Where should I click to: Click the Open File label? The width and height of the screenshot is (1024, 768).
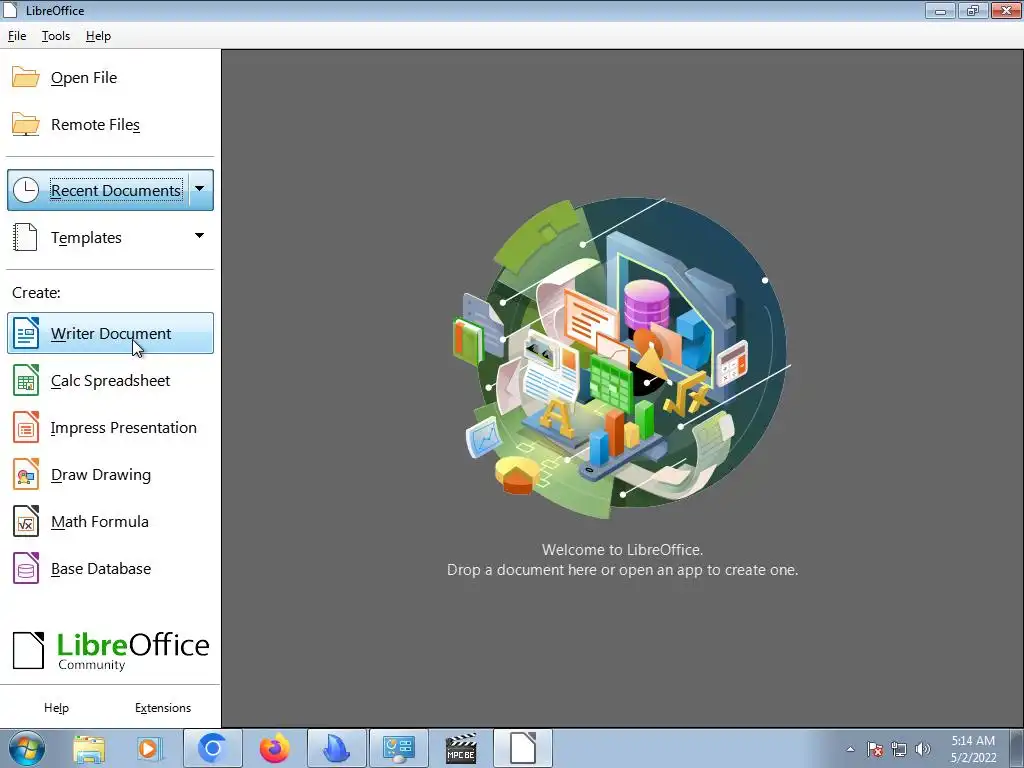coord(84,78)
